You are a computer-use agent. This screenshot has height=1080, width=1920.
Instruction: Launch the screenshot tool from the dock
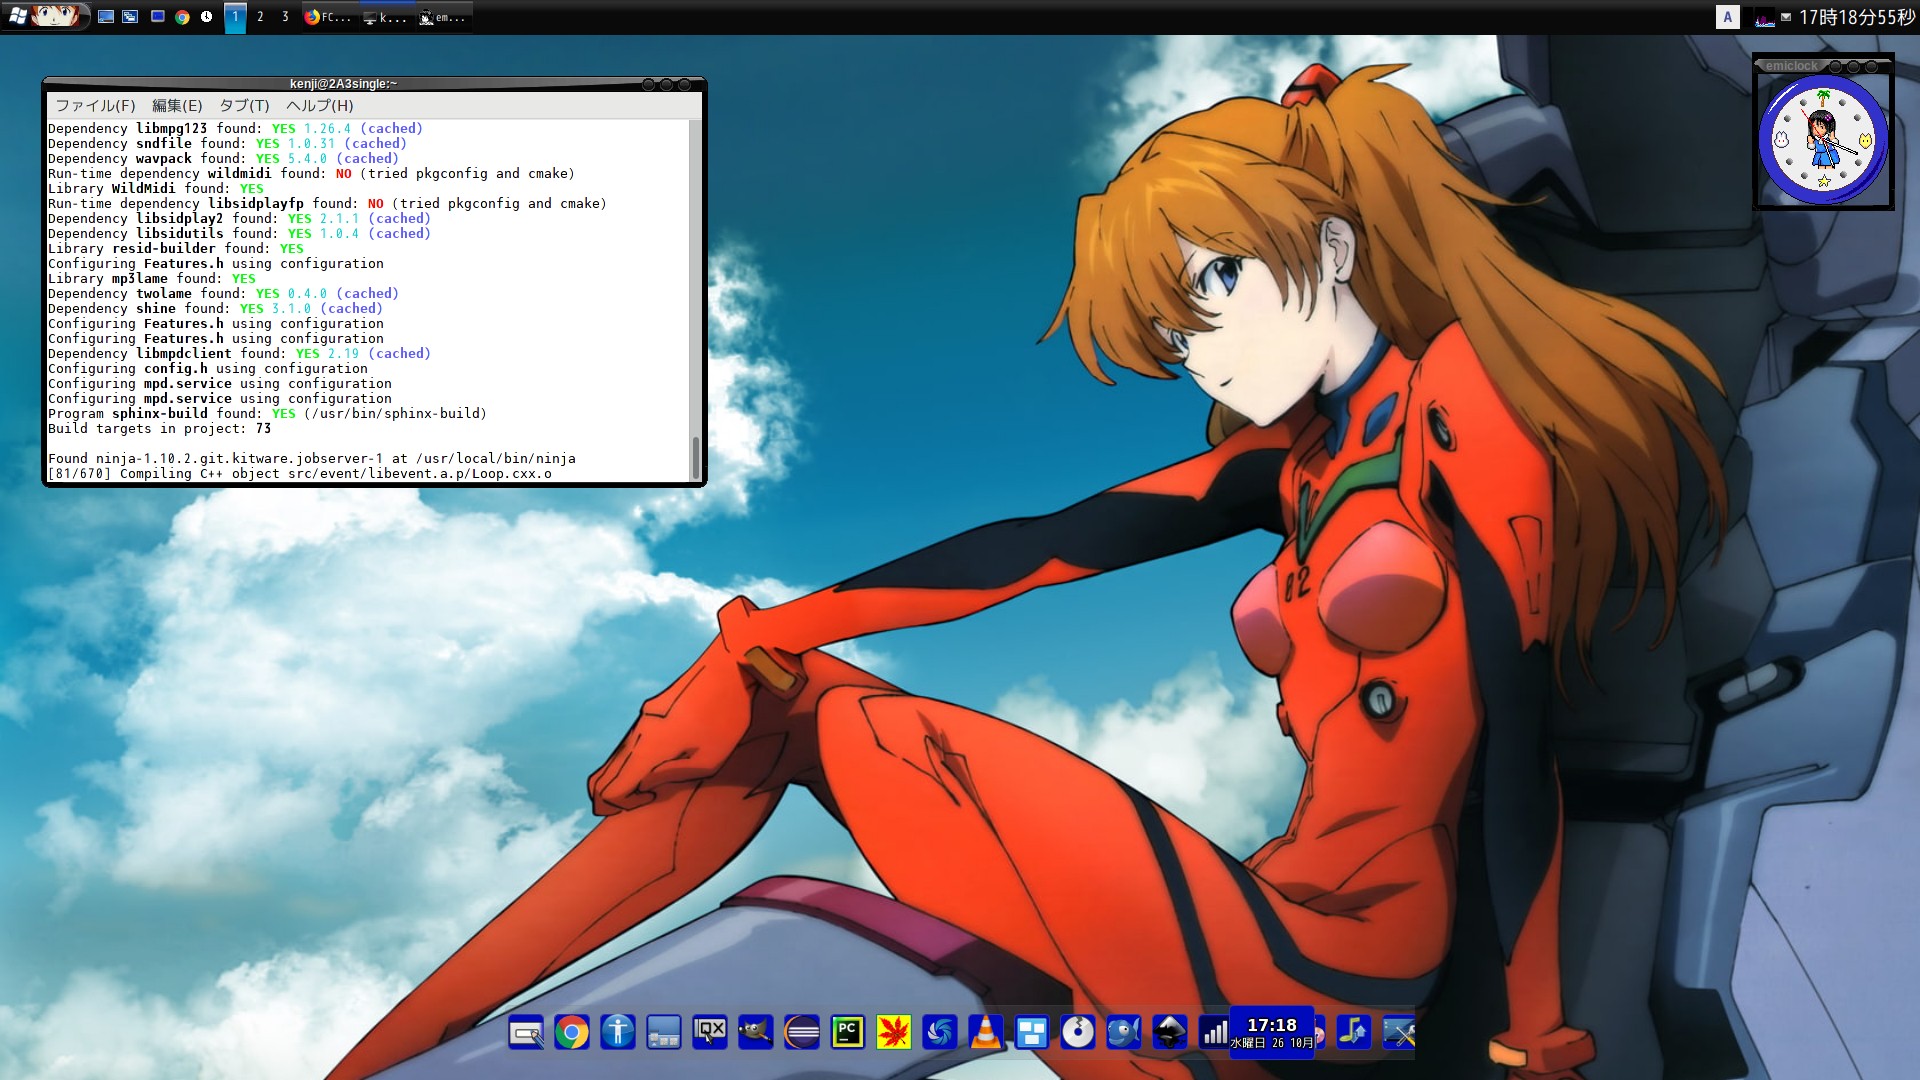point(527,1033)
